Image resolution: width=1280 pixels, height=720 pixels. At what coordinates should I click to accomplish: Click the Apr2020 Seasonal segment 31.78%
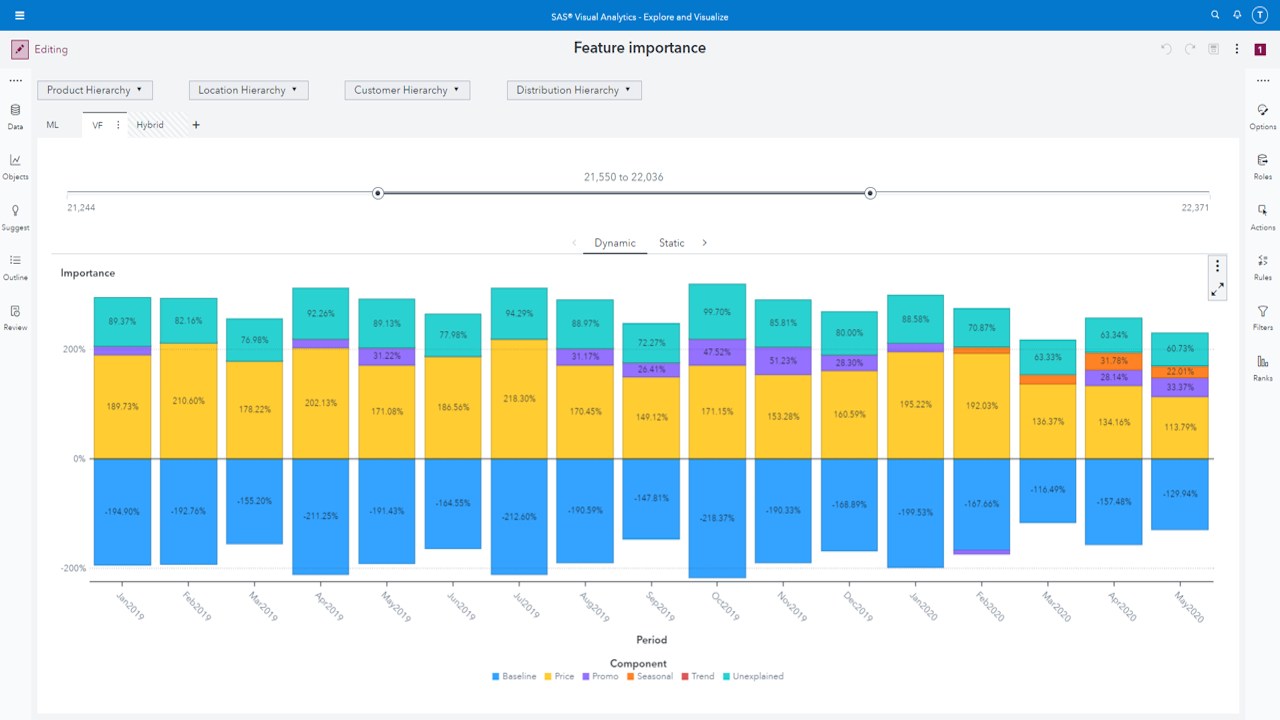coord(1113,361)
